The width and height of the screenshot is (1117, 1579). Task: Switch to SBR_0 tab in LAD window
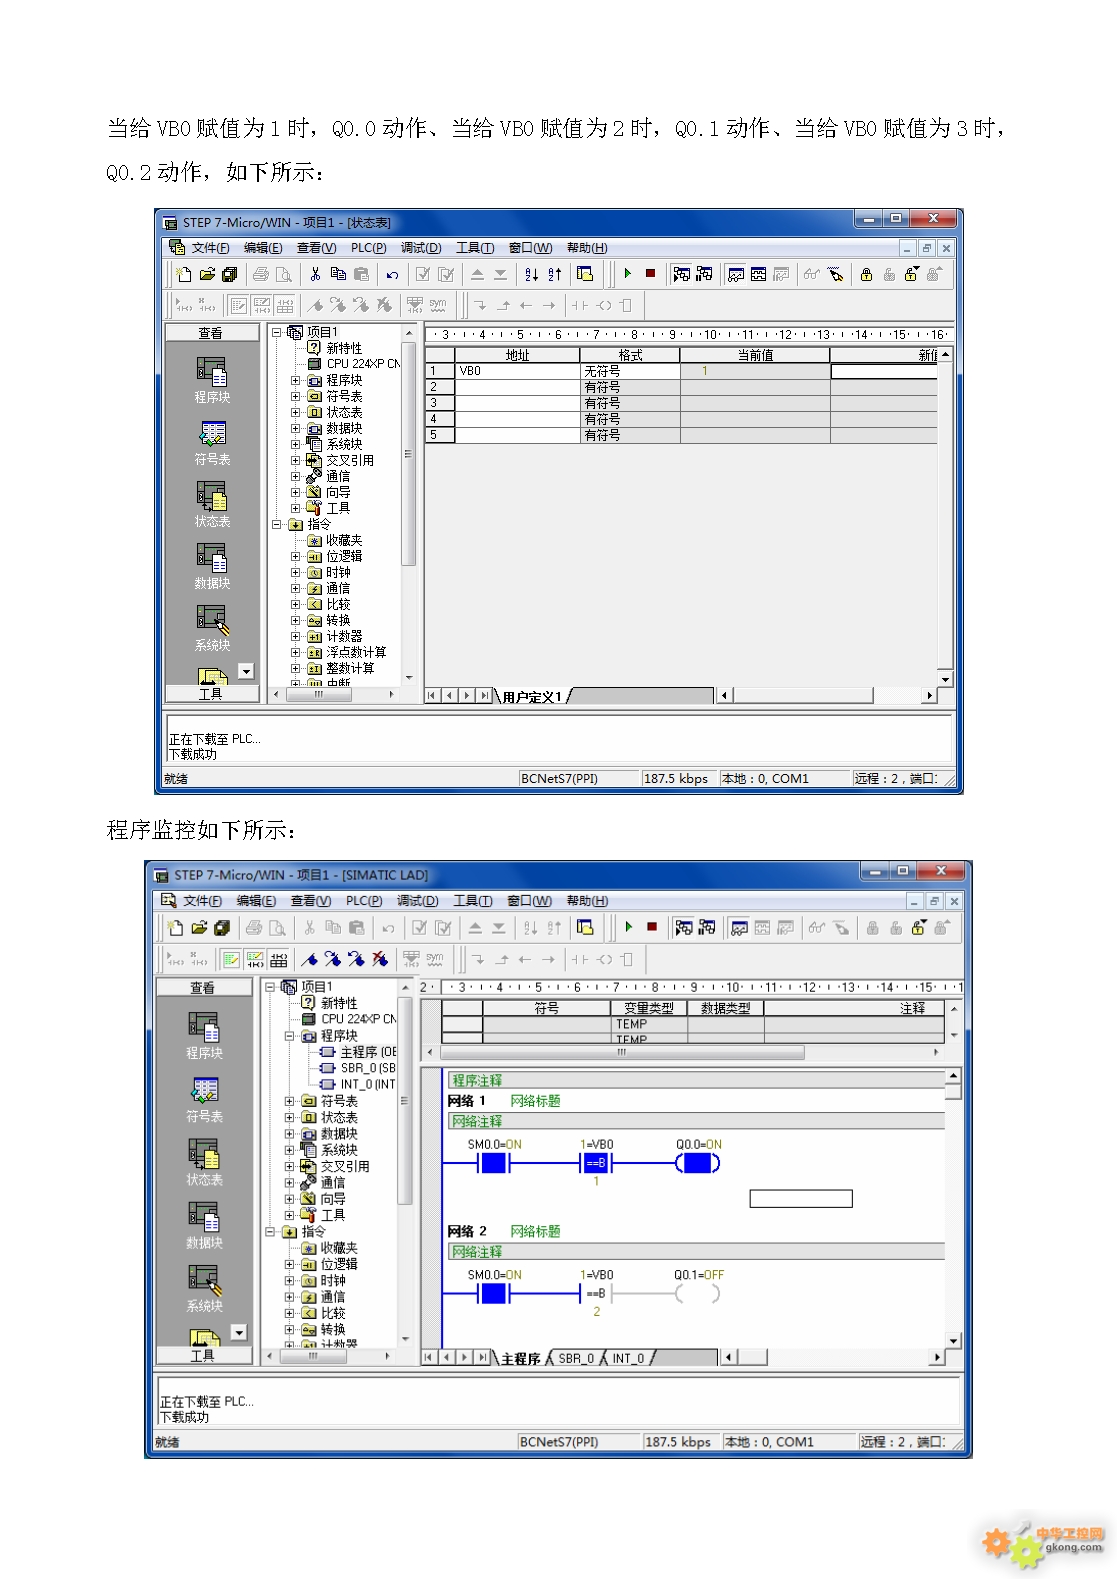[x=576, y=1358]
